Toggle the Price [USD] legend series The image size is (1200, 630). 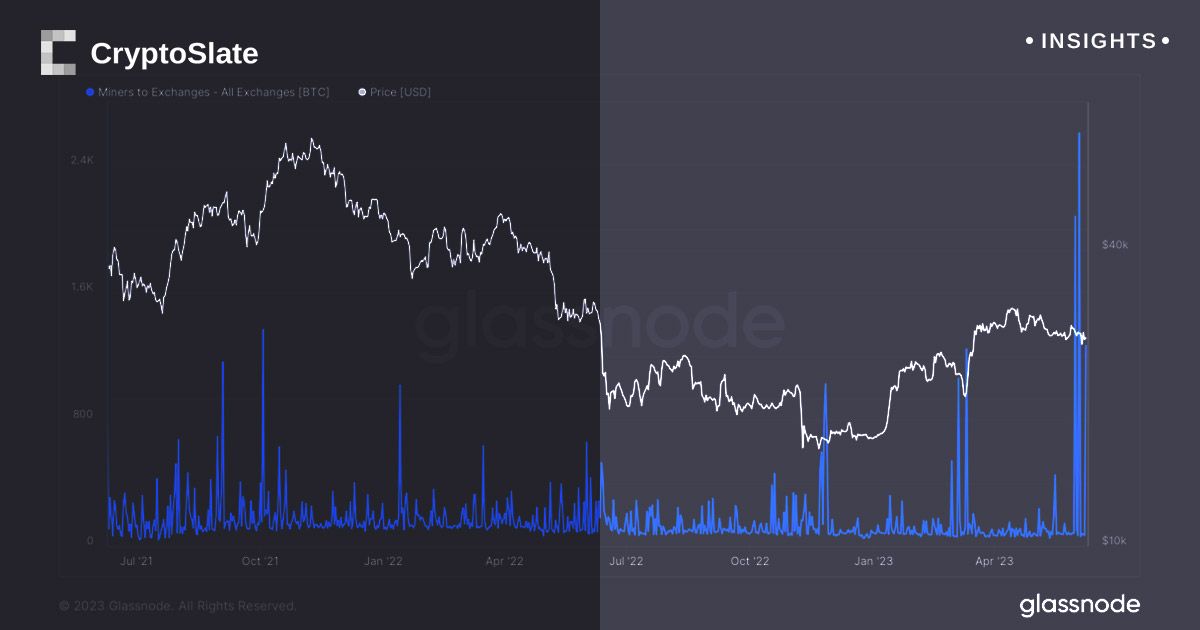tap(400, 92)
